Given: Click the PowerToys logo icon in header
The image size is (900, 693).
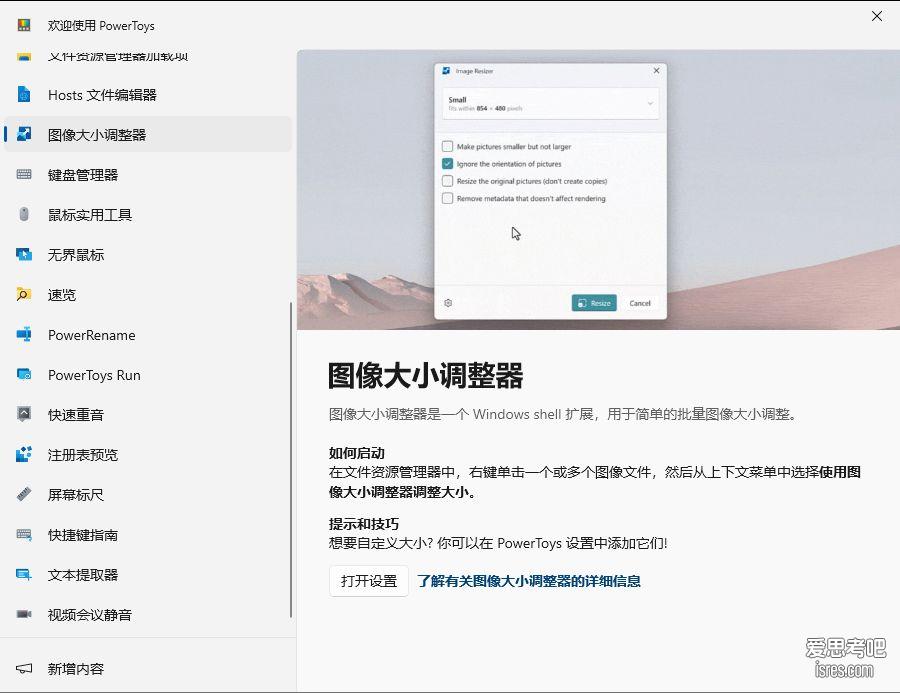Looking at the screenshot, I should pos(24,25).
